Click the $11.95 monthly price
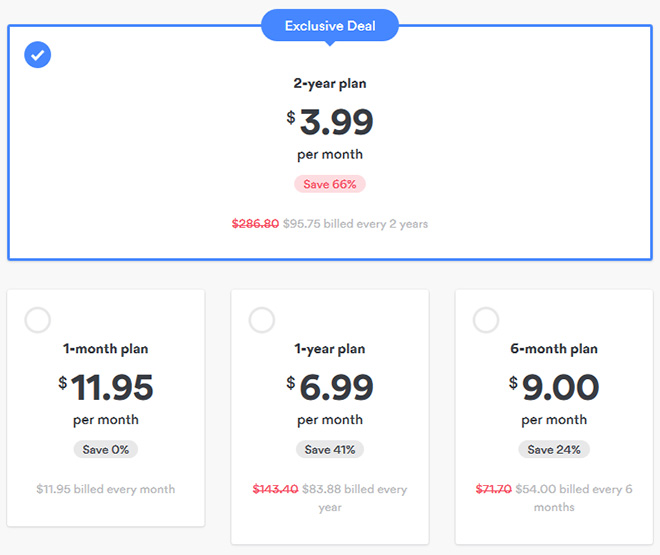The image size is (660, 555). click(x=106, y=387)
